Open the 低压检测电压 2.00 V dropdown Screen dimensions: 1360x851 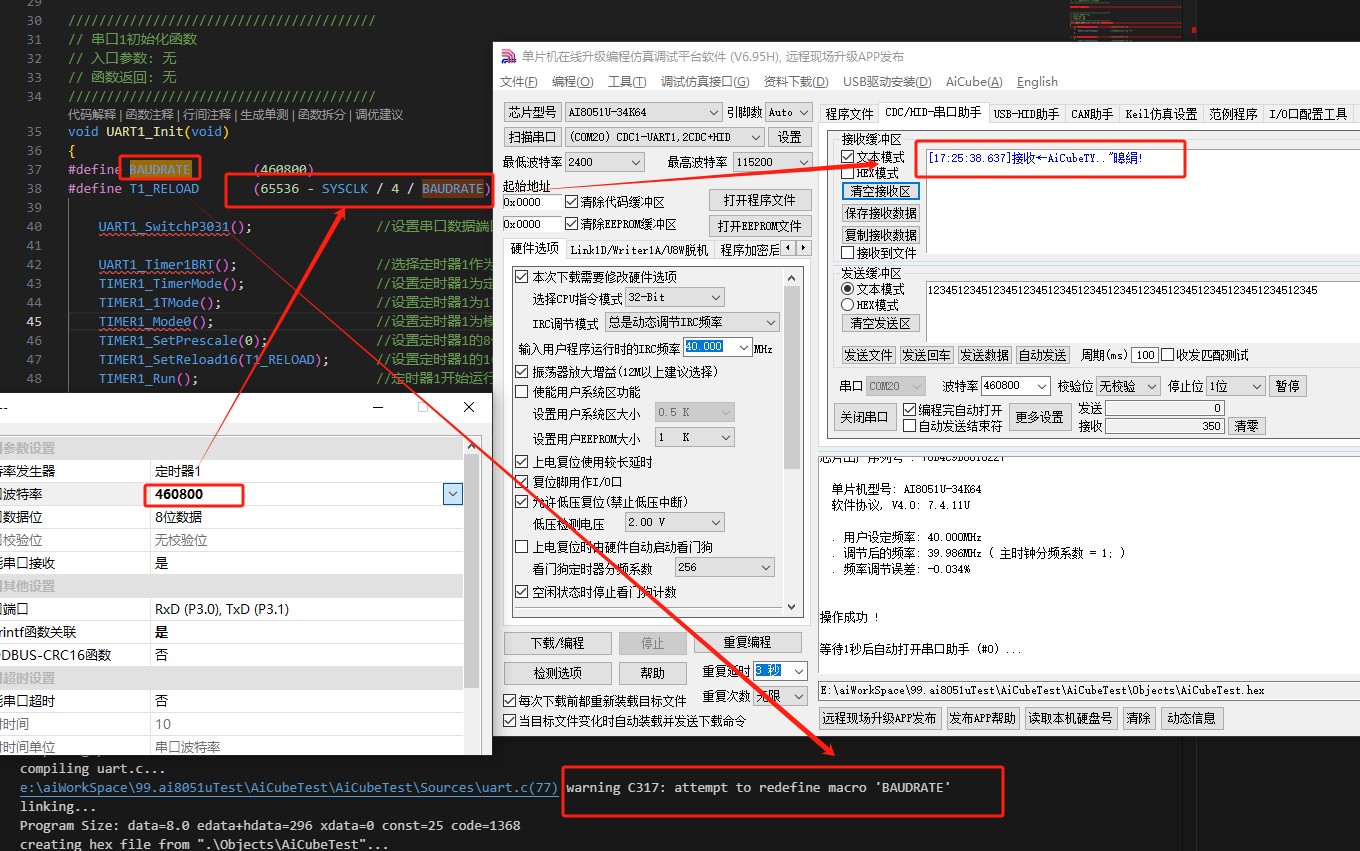click(x=716, y=523)
